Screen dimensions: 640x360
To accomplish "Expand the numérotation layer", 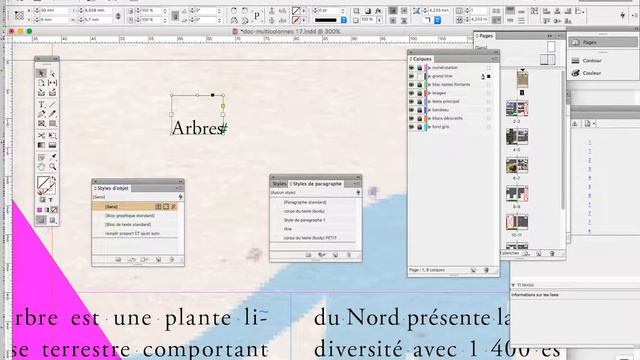I will pos(429,68).
